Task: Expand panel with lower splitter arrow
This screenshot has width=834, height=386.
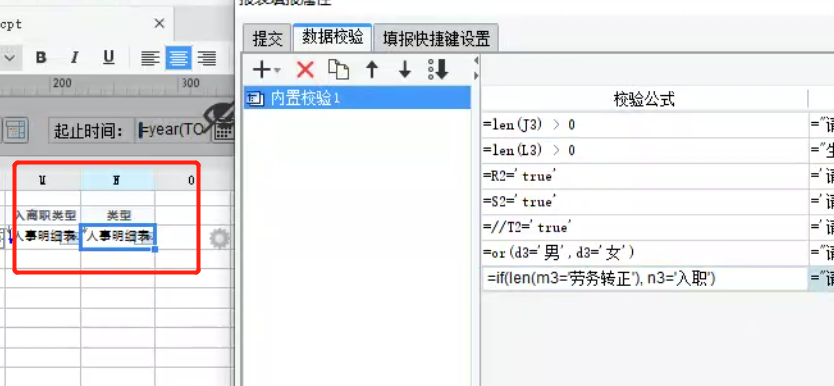Action: tap(476, 76)
